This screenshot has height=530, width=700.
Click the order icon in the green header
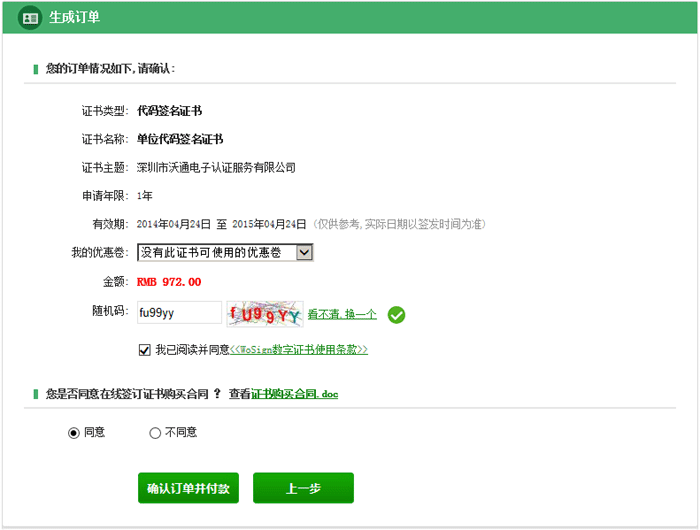click(30, 18)
